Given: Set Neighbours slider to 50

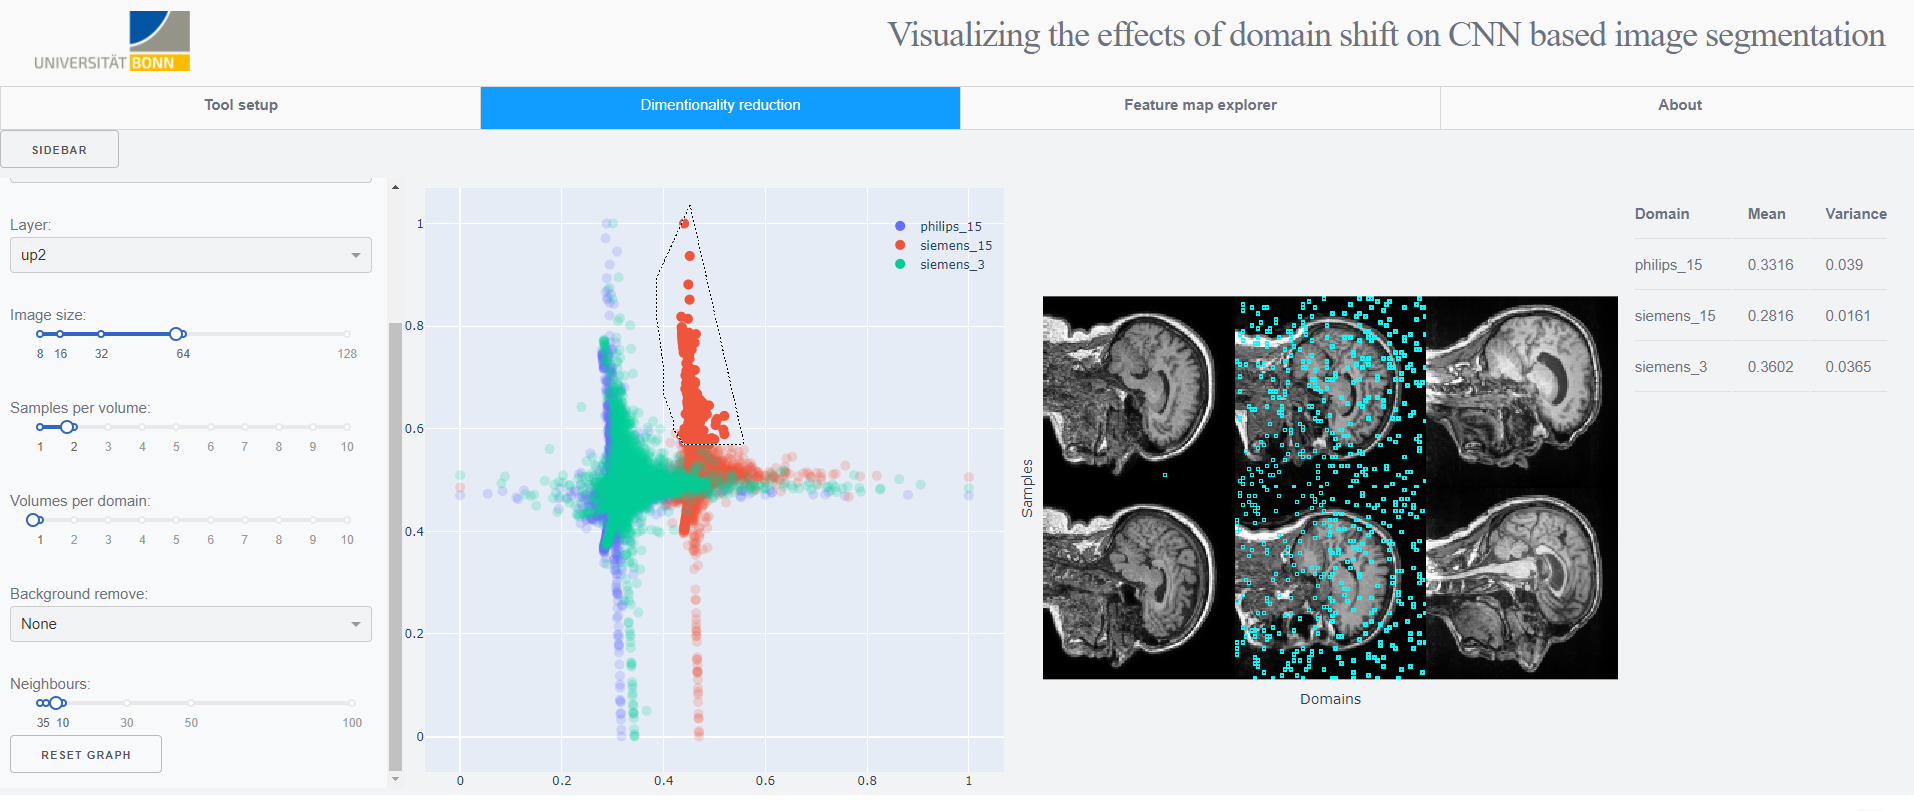Looking at the screenshot, I should [x=191, y=703].
